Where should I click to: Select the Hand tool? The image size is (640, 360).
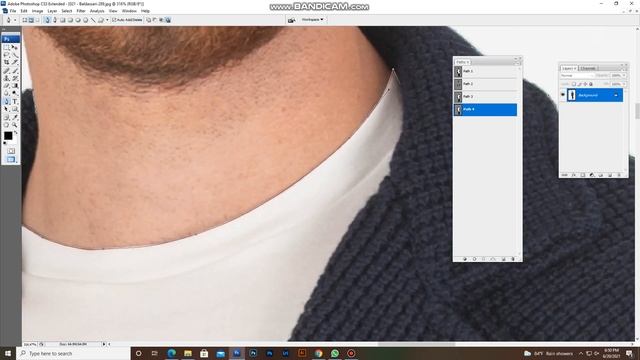pos(7,125)
